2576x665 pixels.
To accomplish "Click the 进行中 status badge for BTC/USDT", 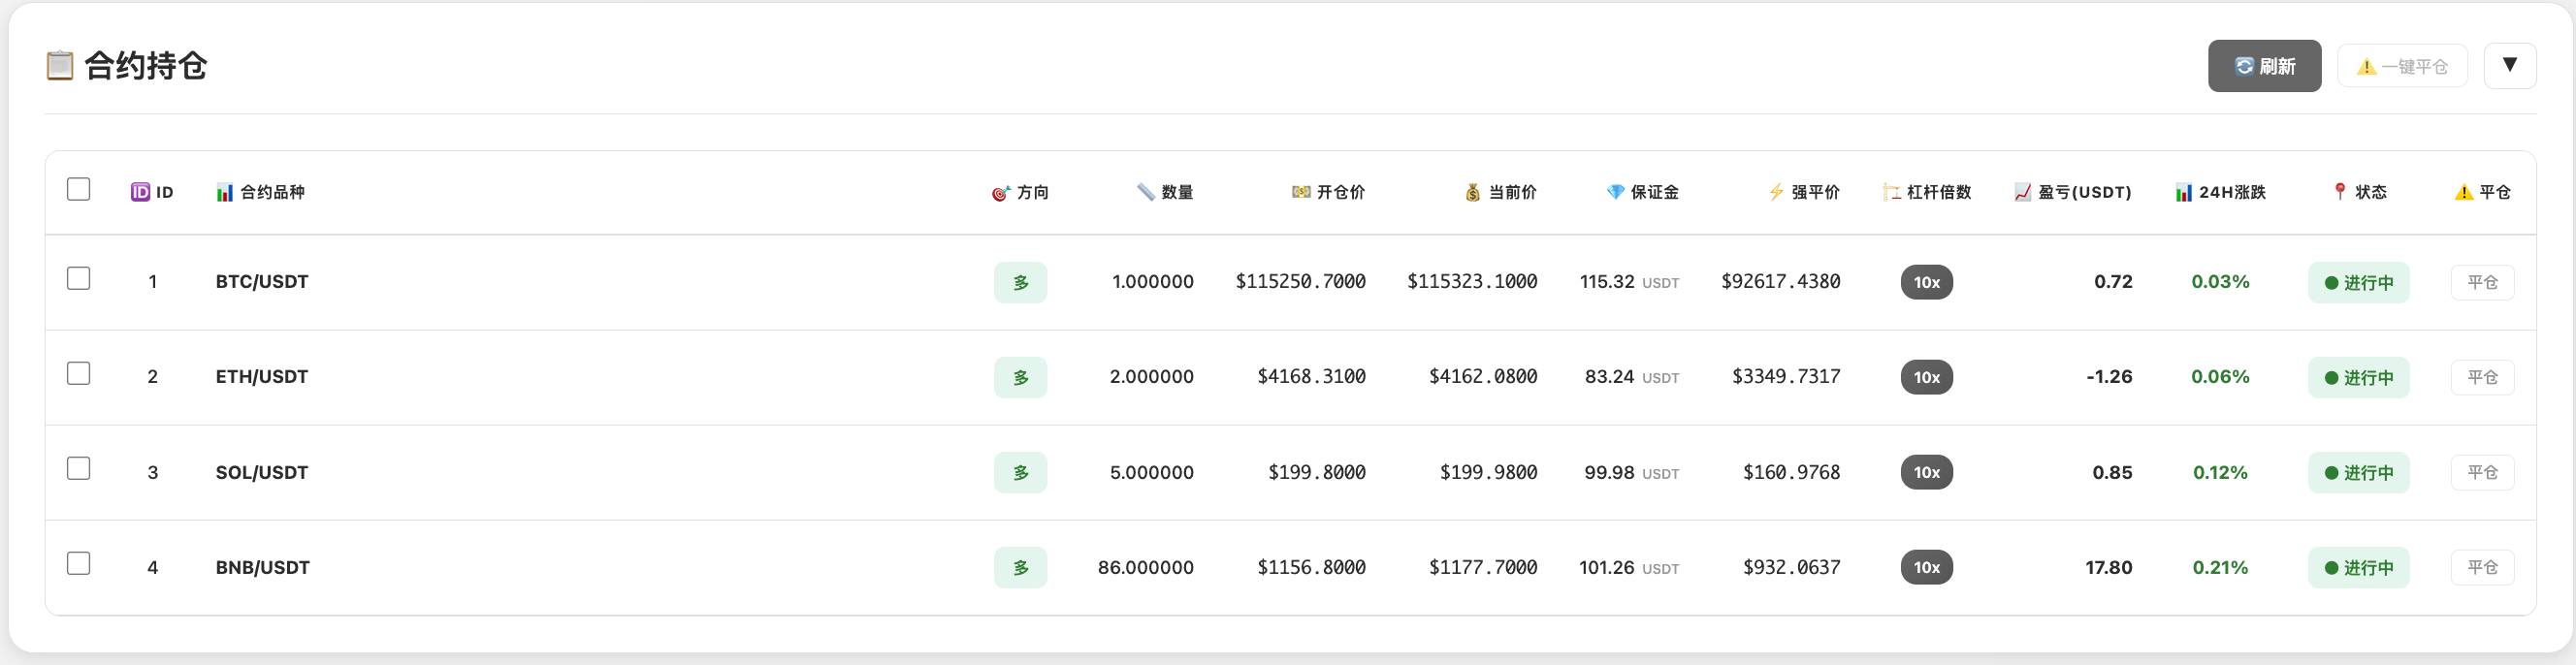I will [x=2359, y=282].
